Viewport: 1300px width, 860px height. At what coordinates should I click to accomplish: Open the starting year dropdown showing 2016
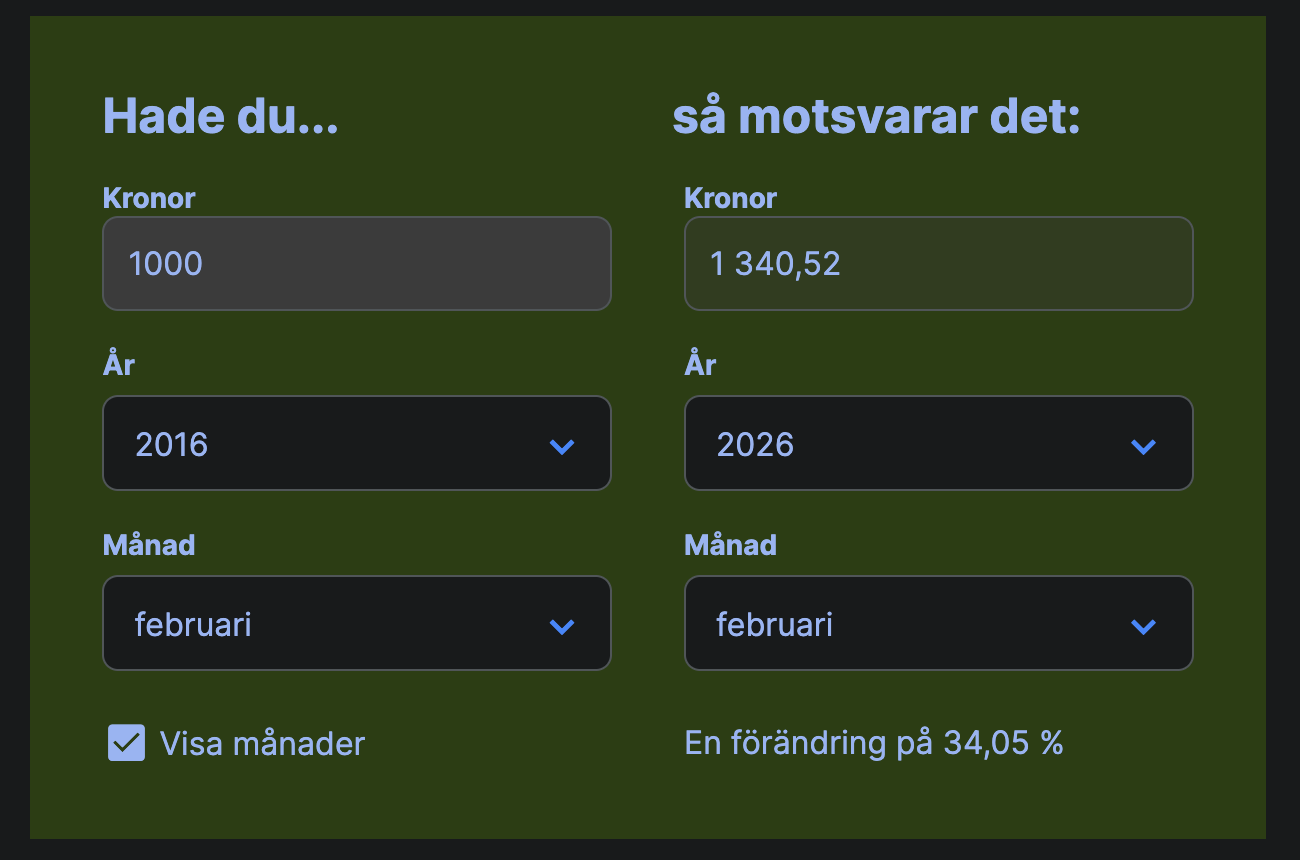pos(356,443)
